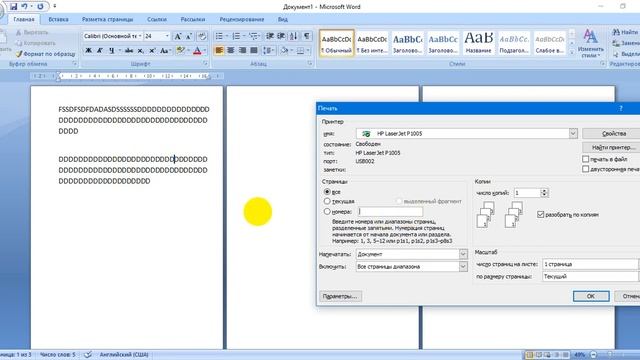Shrink font size with the small A icon
The height and width of the screenshot is (360, 640).
(x=189, y=37)
